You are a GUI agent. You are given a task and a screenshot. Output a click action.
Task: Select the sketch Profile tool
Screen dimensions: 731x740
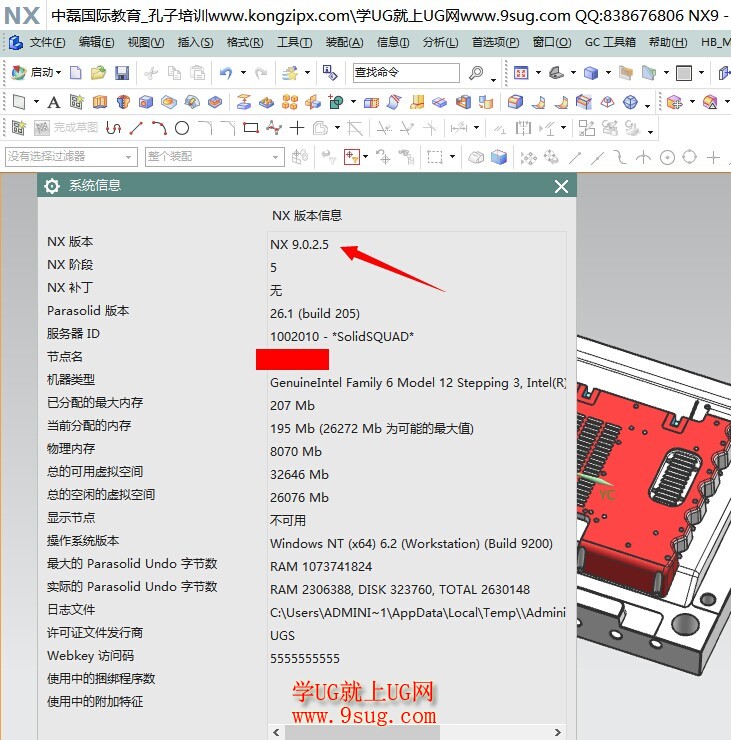click(114, 128)
